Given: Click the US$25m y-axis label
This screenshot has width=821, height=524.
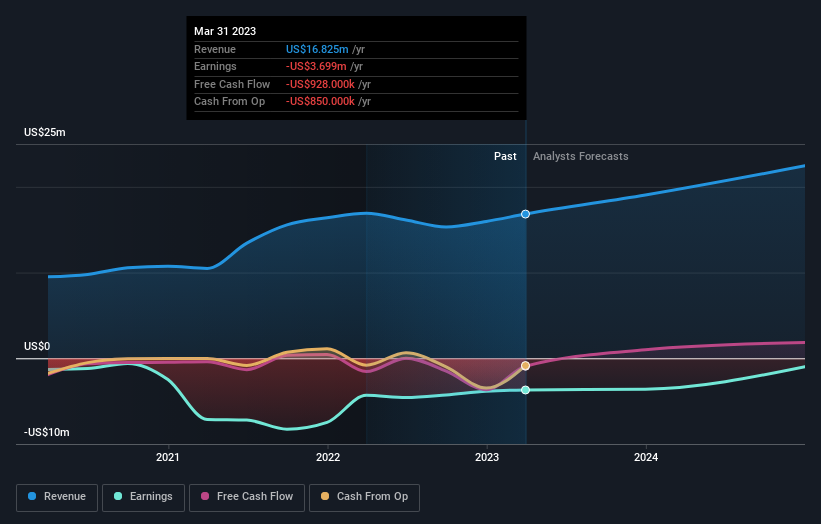Looking at the screenshot, I should point(45,132).
